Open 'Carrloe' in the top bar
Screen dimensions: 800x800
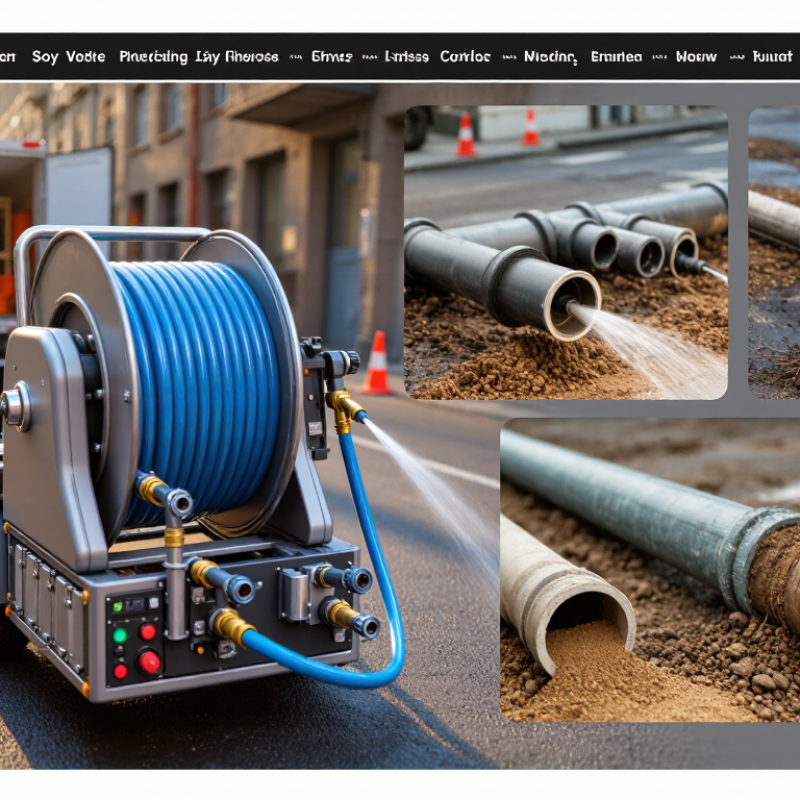[465, 57]
